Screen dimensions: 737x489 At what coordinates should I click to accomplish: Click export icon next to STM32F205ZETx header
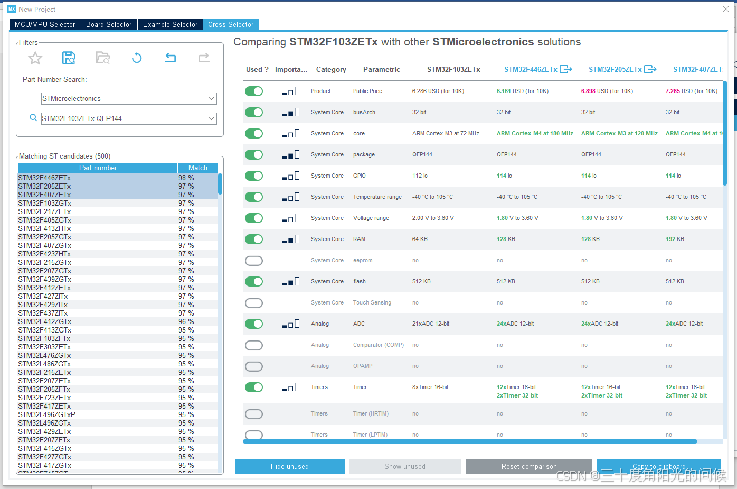coord(650,69)
